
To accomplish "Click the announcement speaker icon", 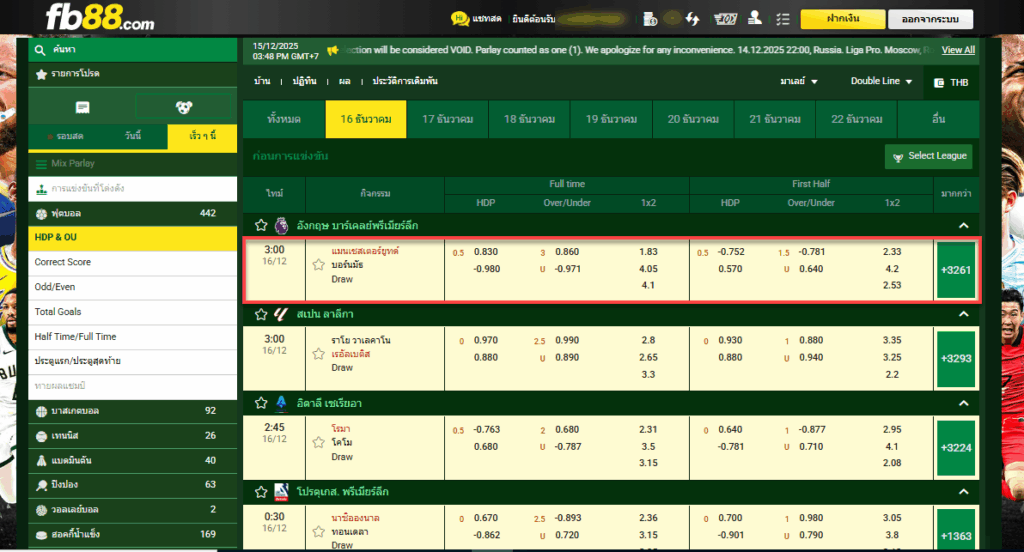I will [x=333, y=50].
